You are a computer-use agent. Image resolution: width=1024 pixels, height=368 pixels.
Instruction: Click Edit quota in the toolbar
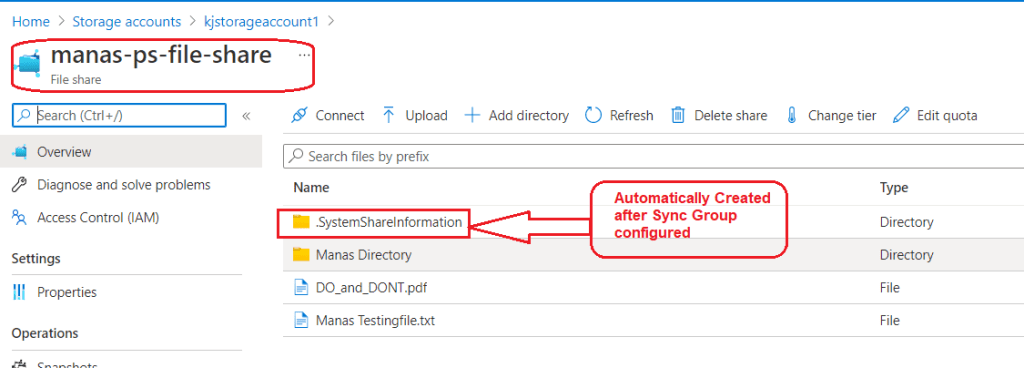[935, 115]
